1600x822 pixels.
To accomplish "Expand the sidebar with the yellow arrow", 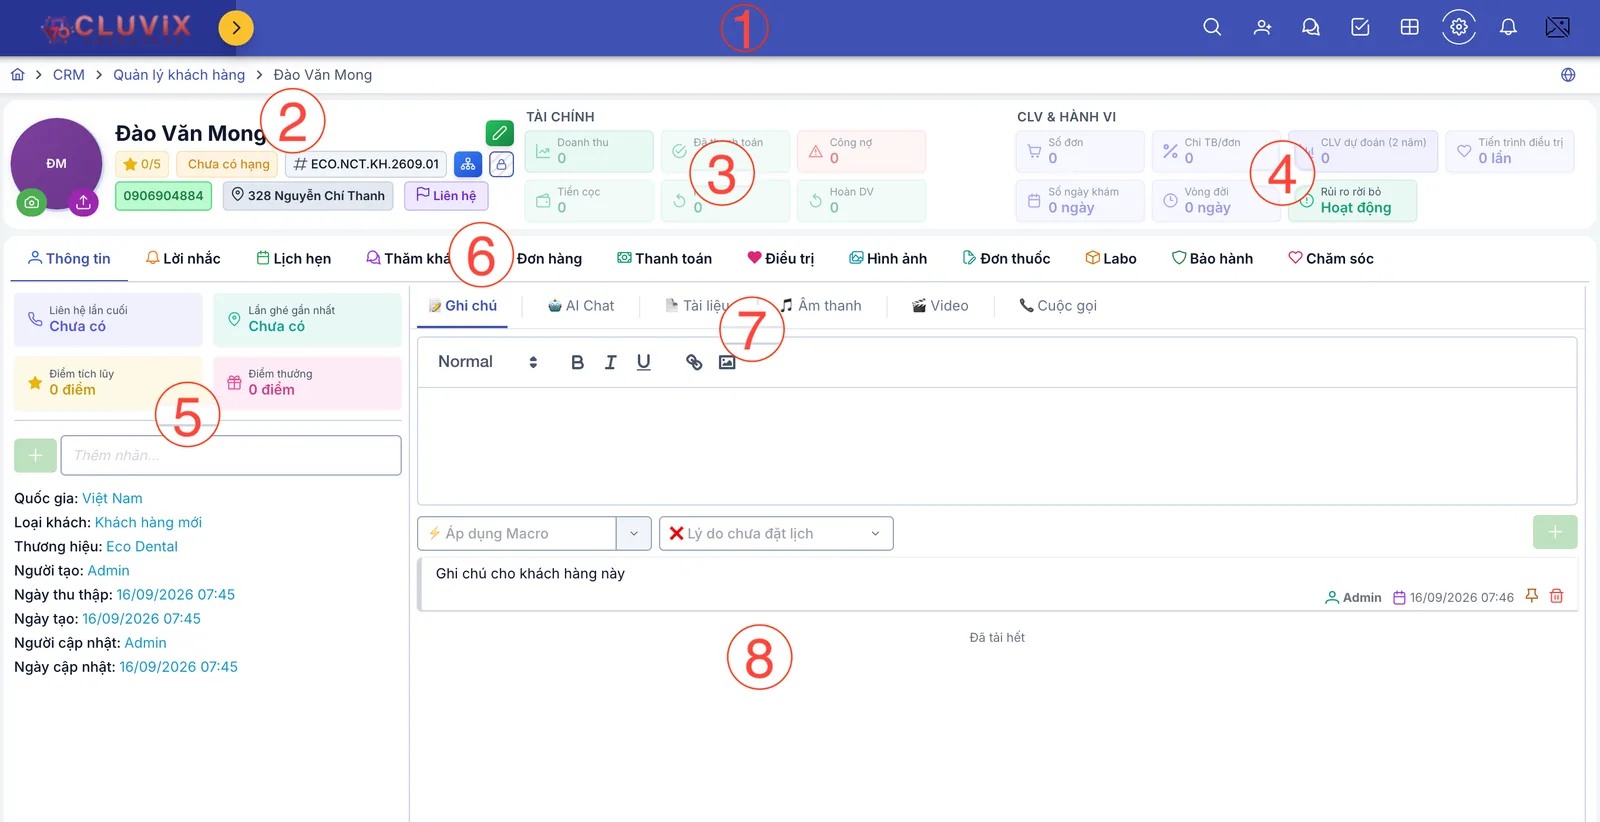I will click(236, 28).
